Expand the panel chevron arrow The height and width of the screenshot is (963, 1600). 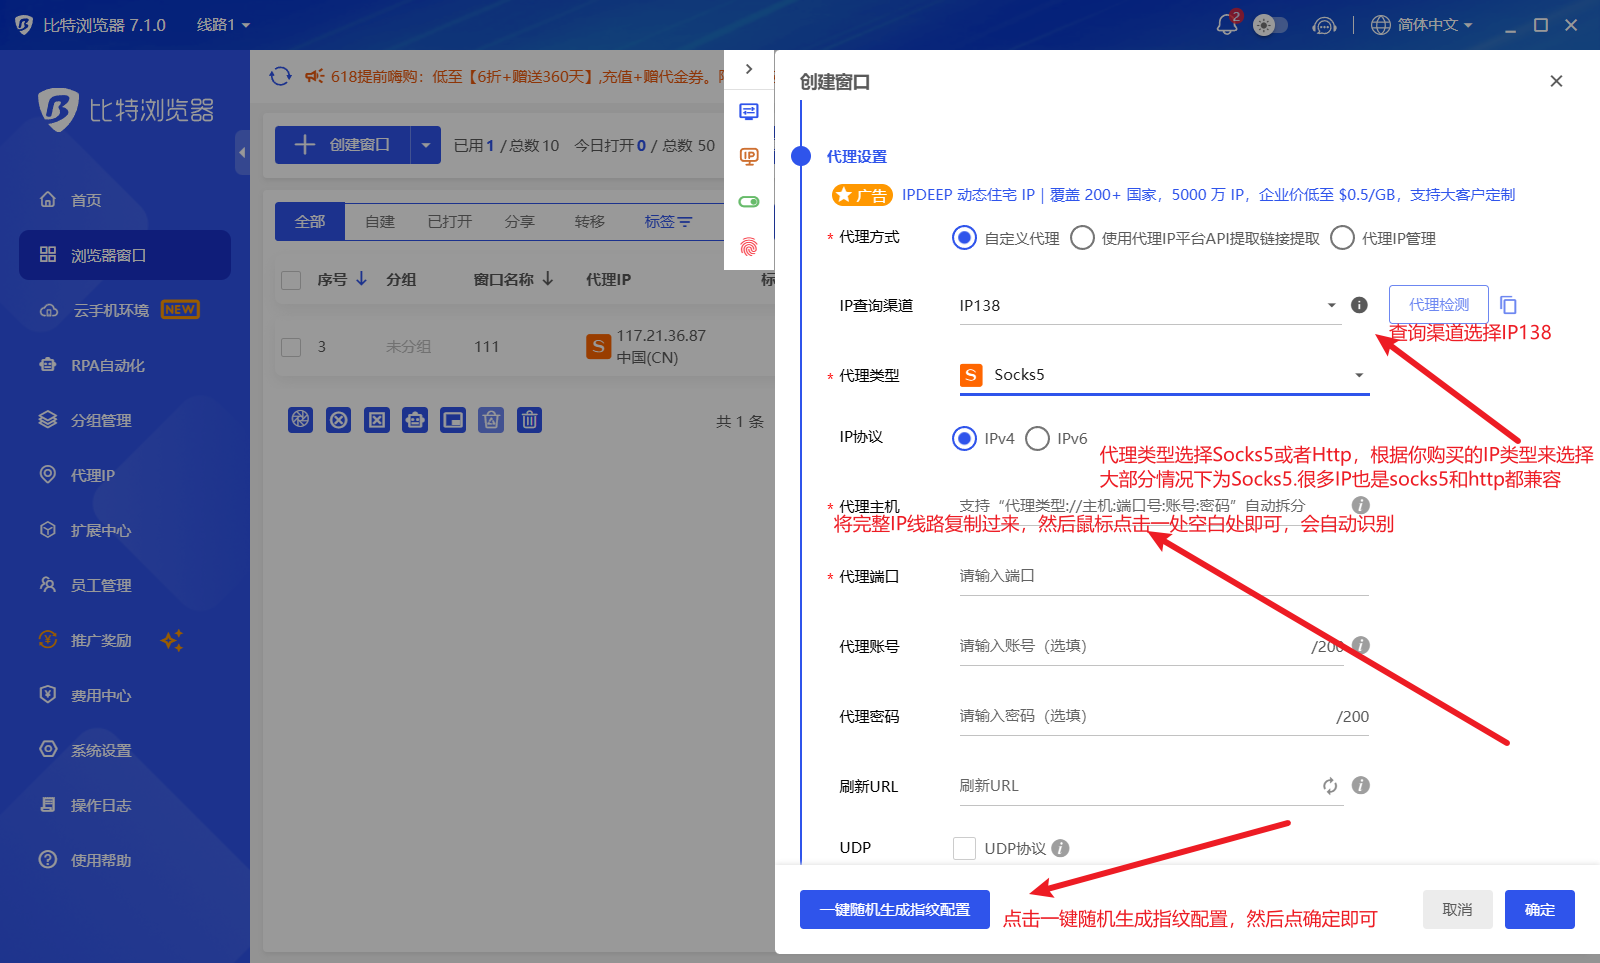click(749, 69)
